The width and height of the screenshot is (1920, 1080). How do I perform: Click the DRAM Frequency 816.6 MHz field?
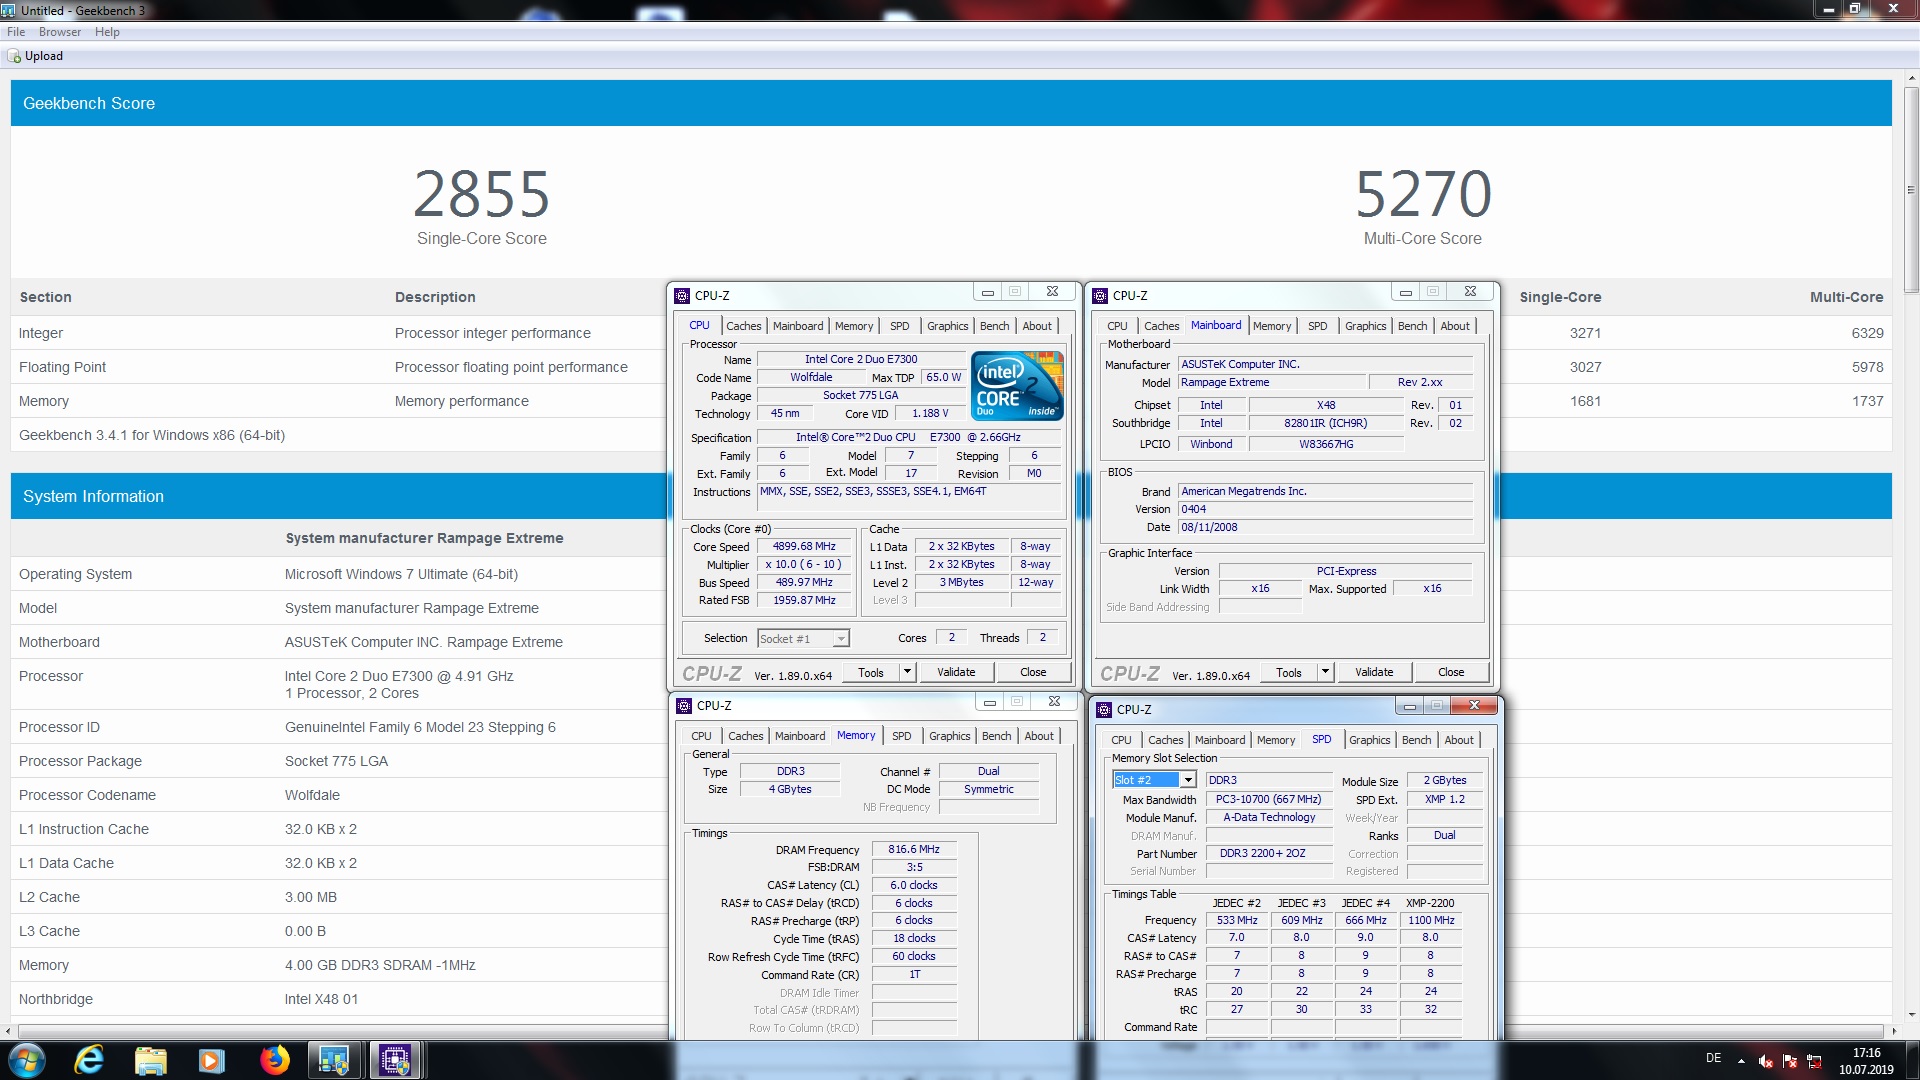[x=914, y=850]
